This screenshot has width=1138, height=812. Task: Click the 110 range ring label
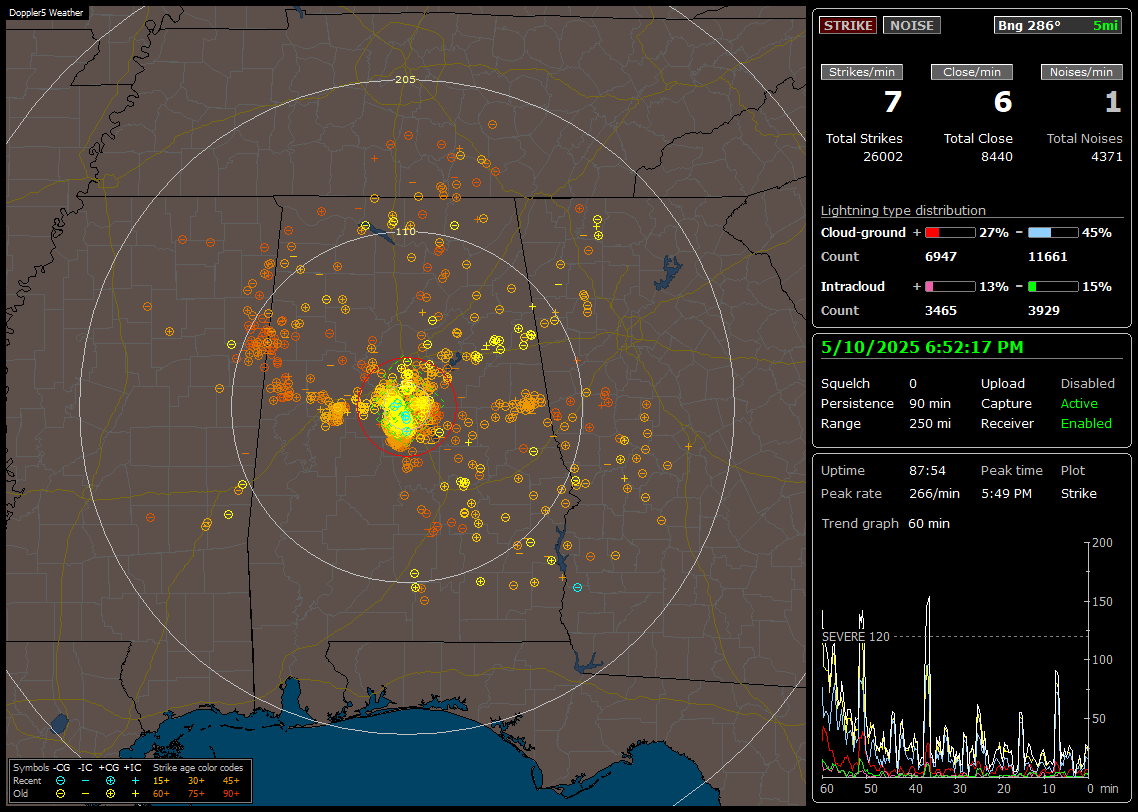pos(405,231)
